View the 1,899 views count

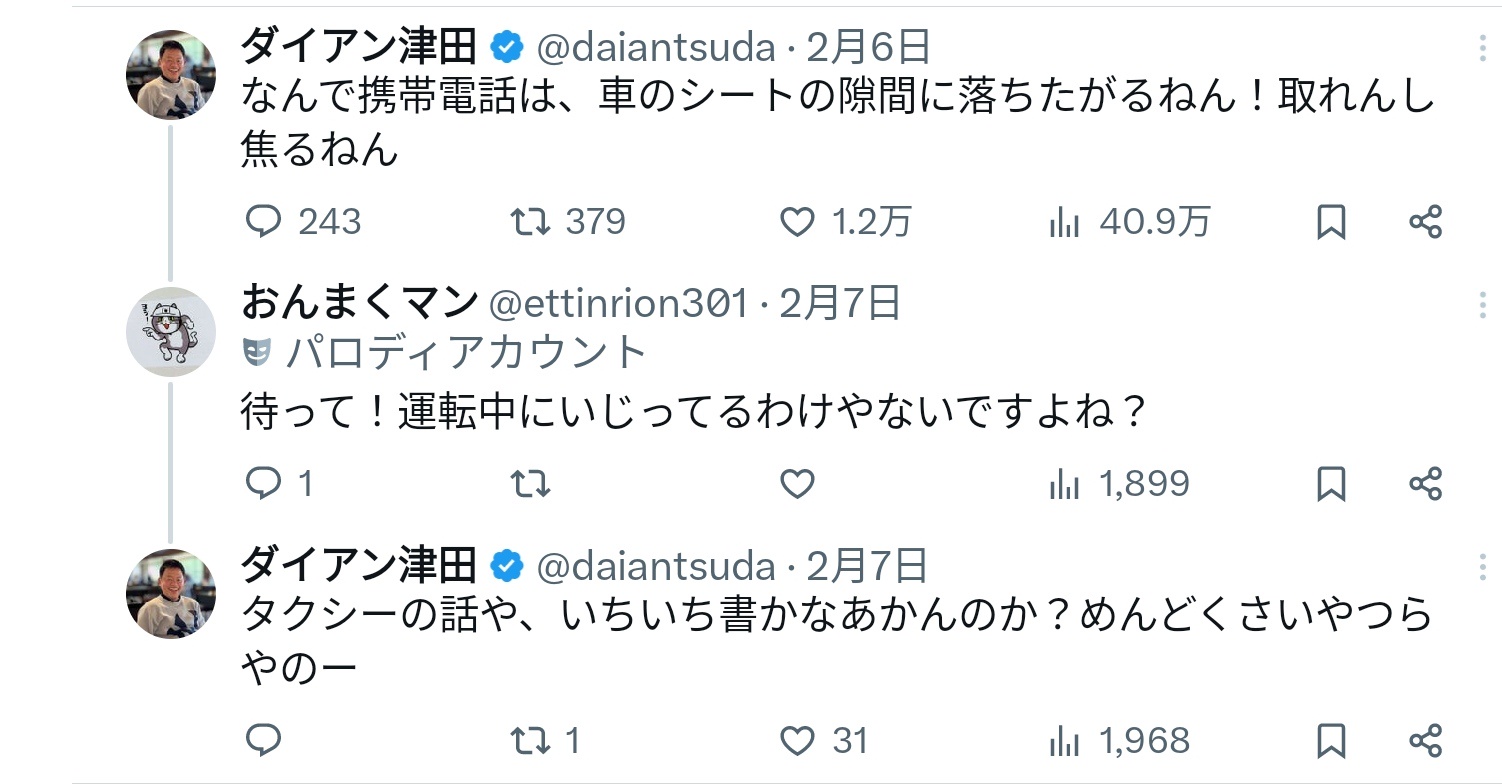[x=1143, y=484]
